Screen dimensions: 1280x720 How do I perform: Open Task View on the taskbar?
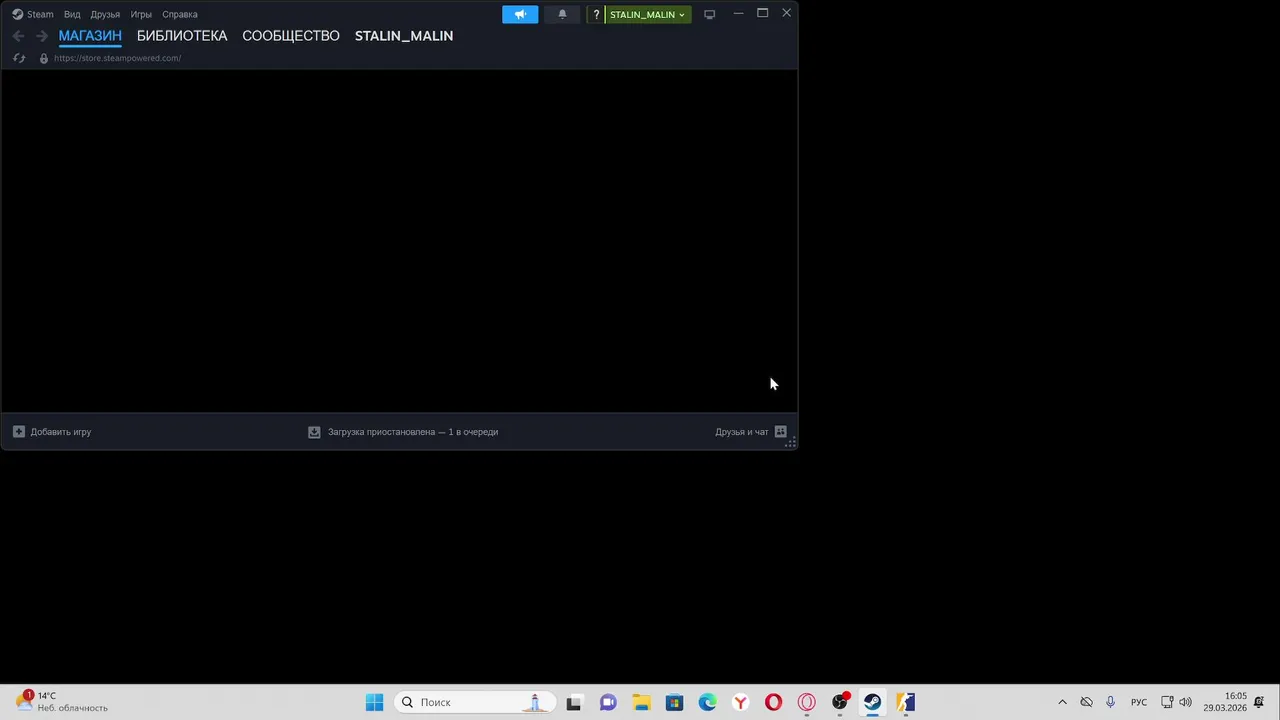tap(574, 702)
